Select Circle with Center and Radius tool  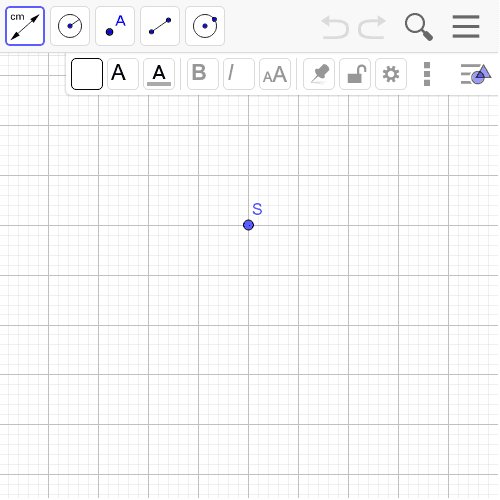pyautogui.click(x=70, y=26)
